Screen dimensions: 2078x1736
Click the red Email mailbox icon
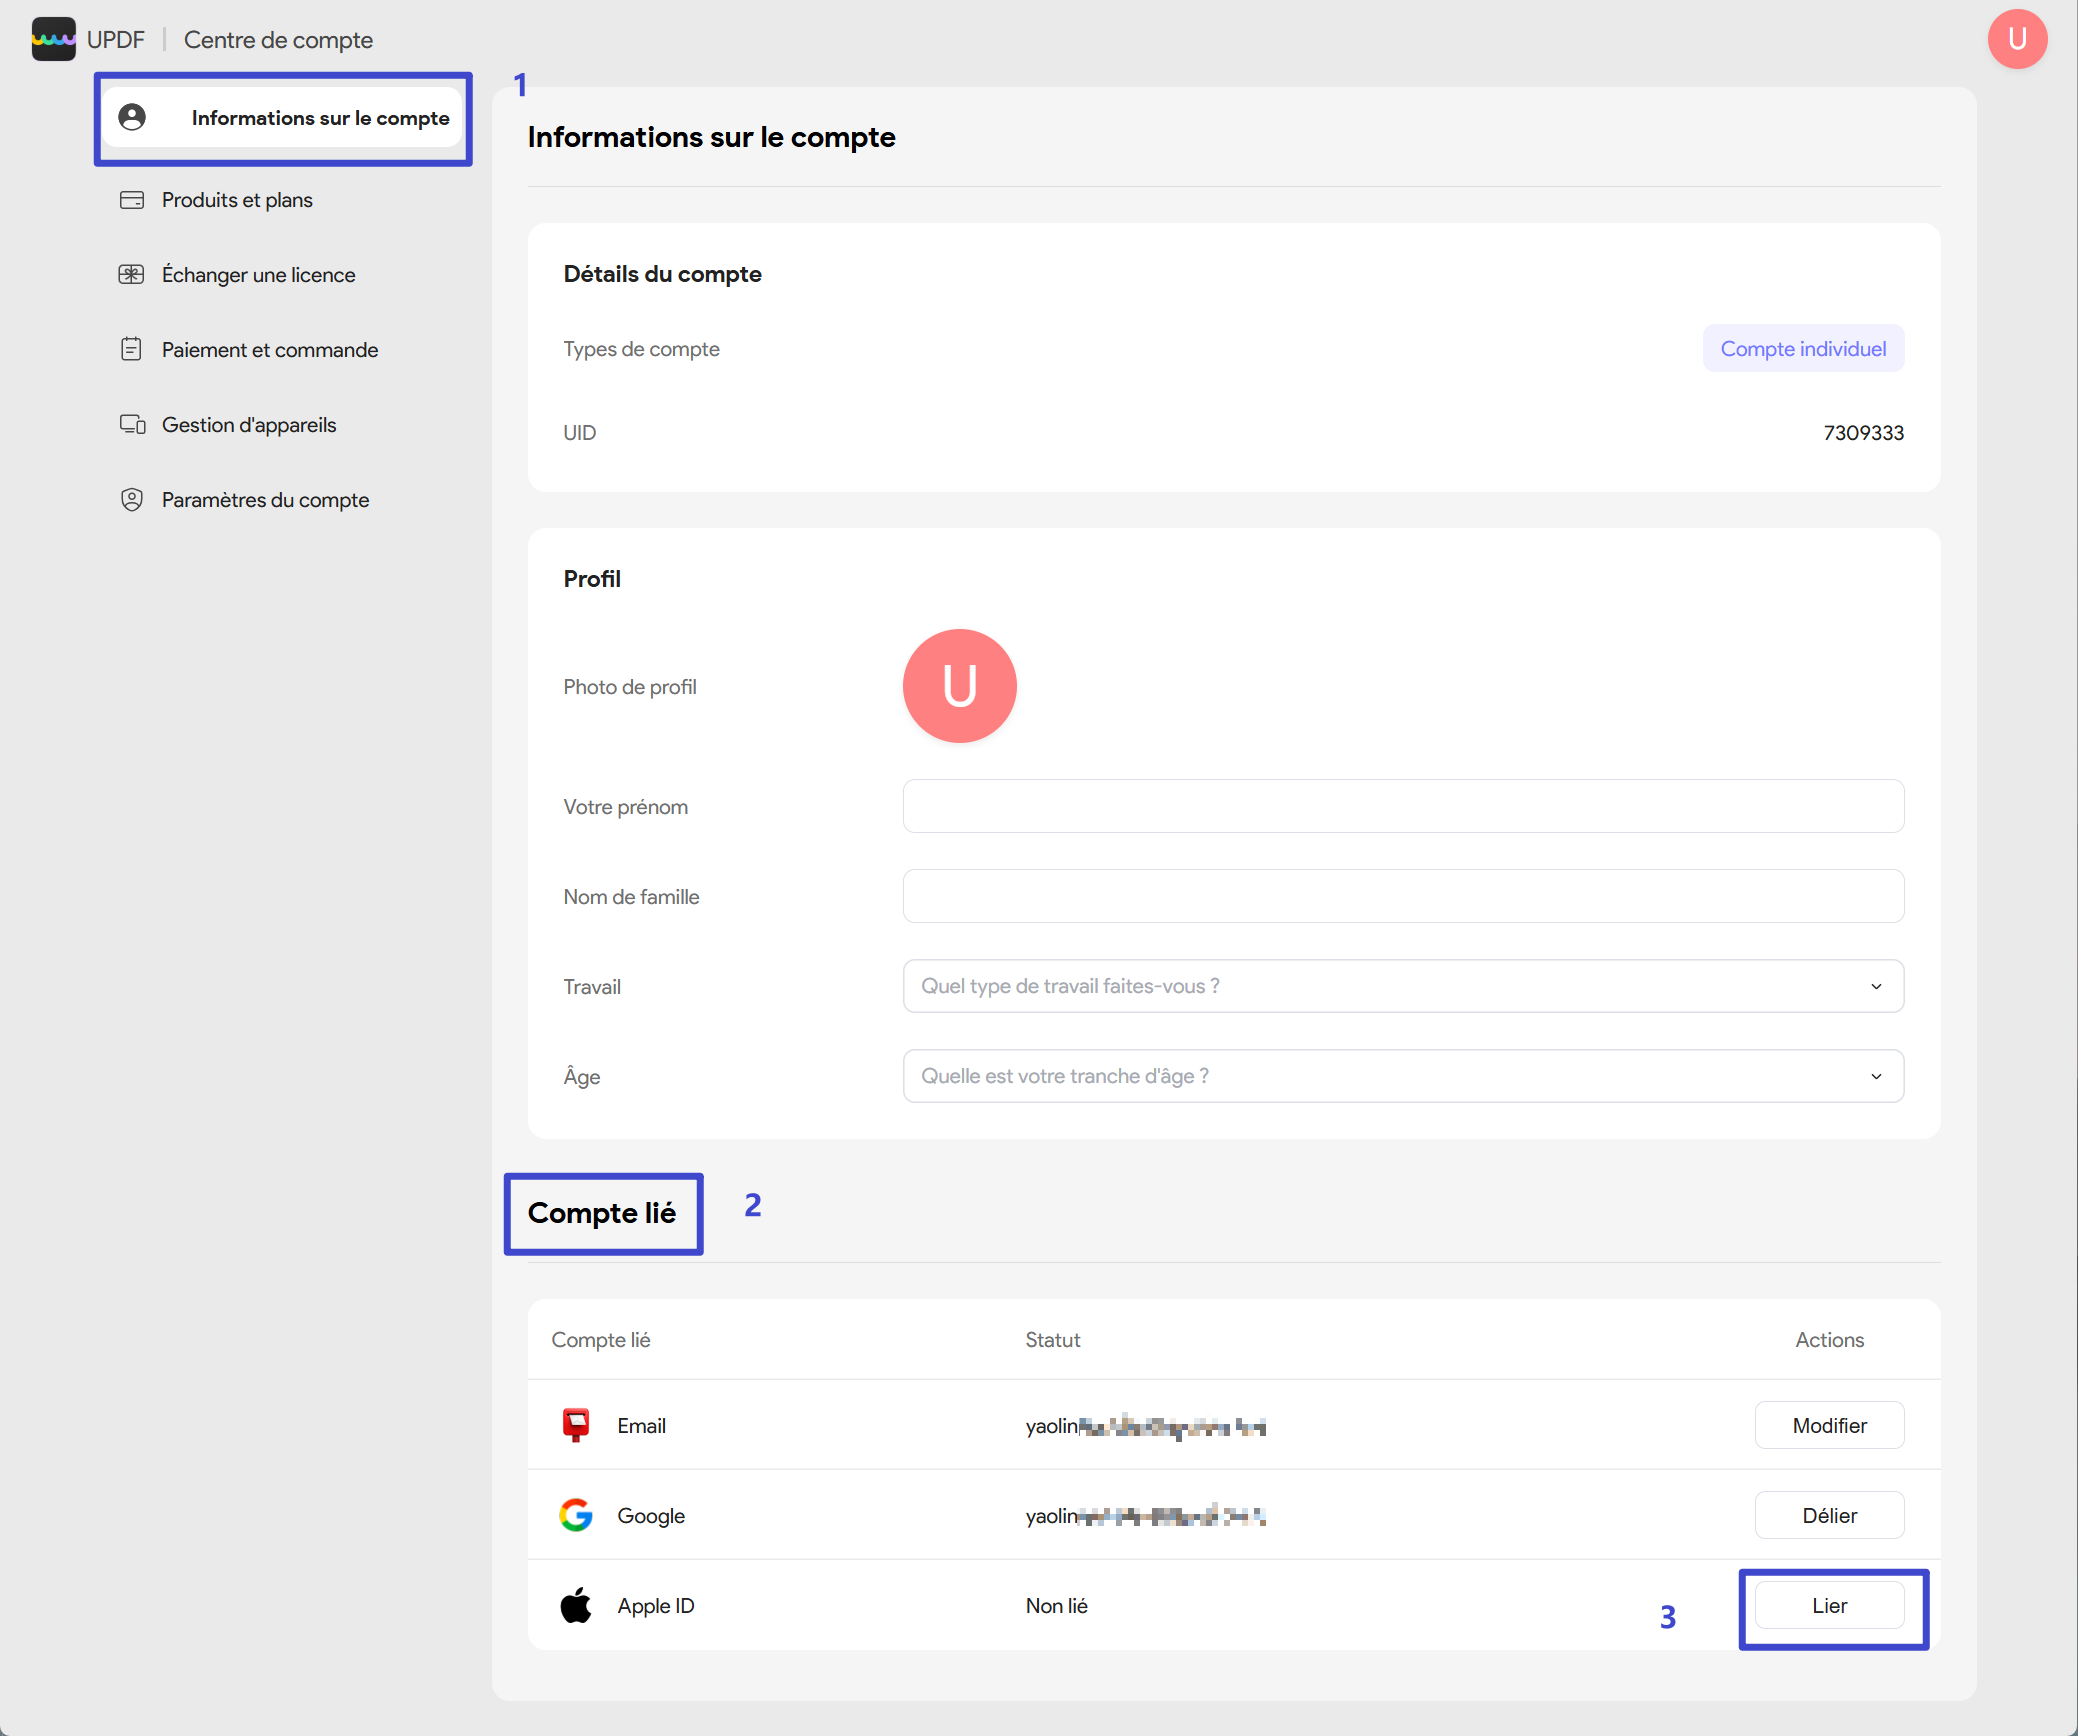click(576, 1425)
